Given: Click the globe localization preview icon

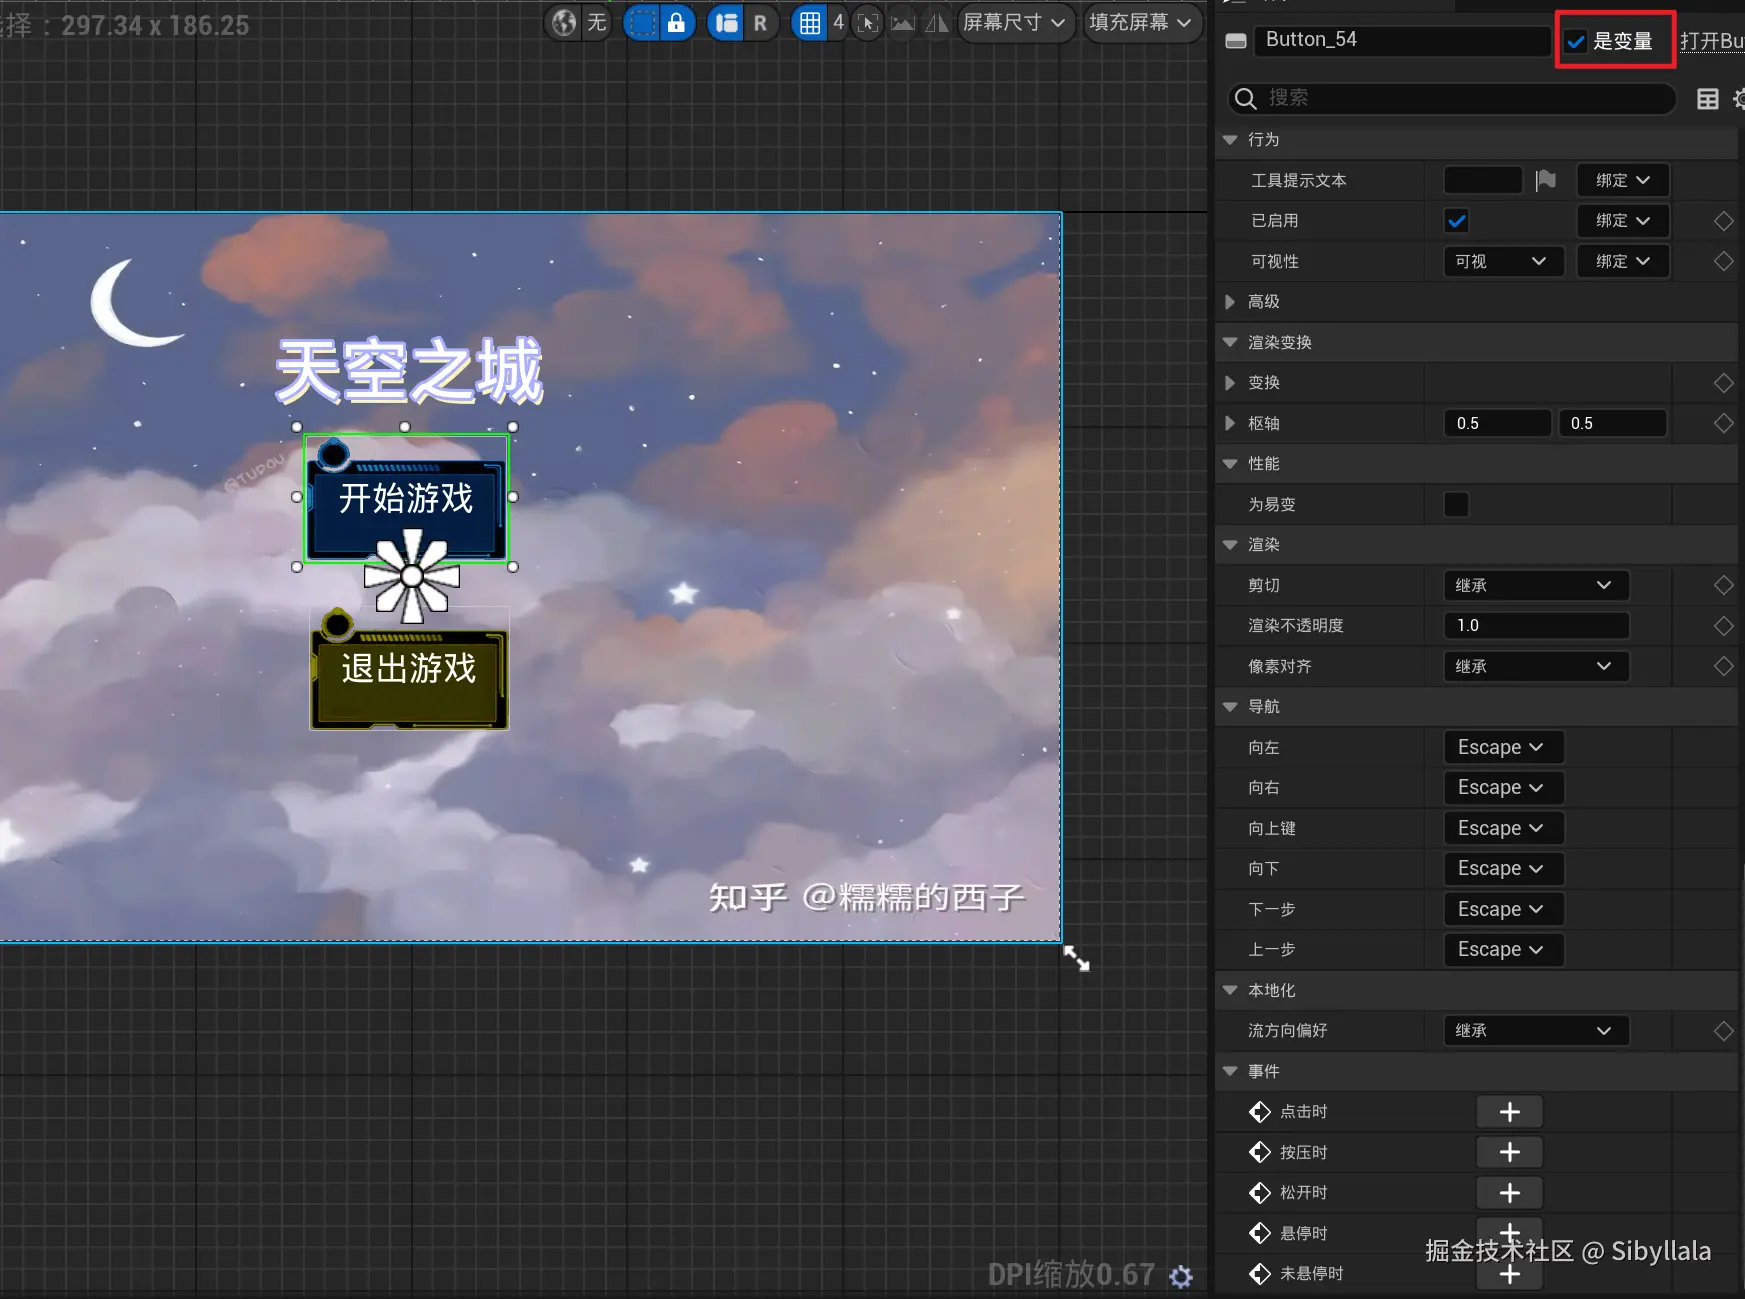Looking at the screenshot, I should 565,22.
